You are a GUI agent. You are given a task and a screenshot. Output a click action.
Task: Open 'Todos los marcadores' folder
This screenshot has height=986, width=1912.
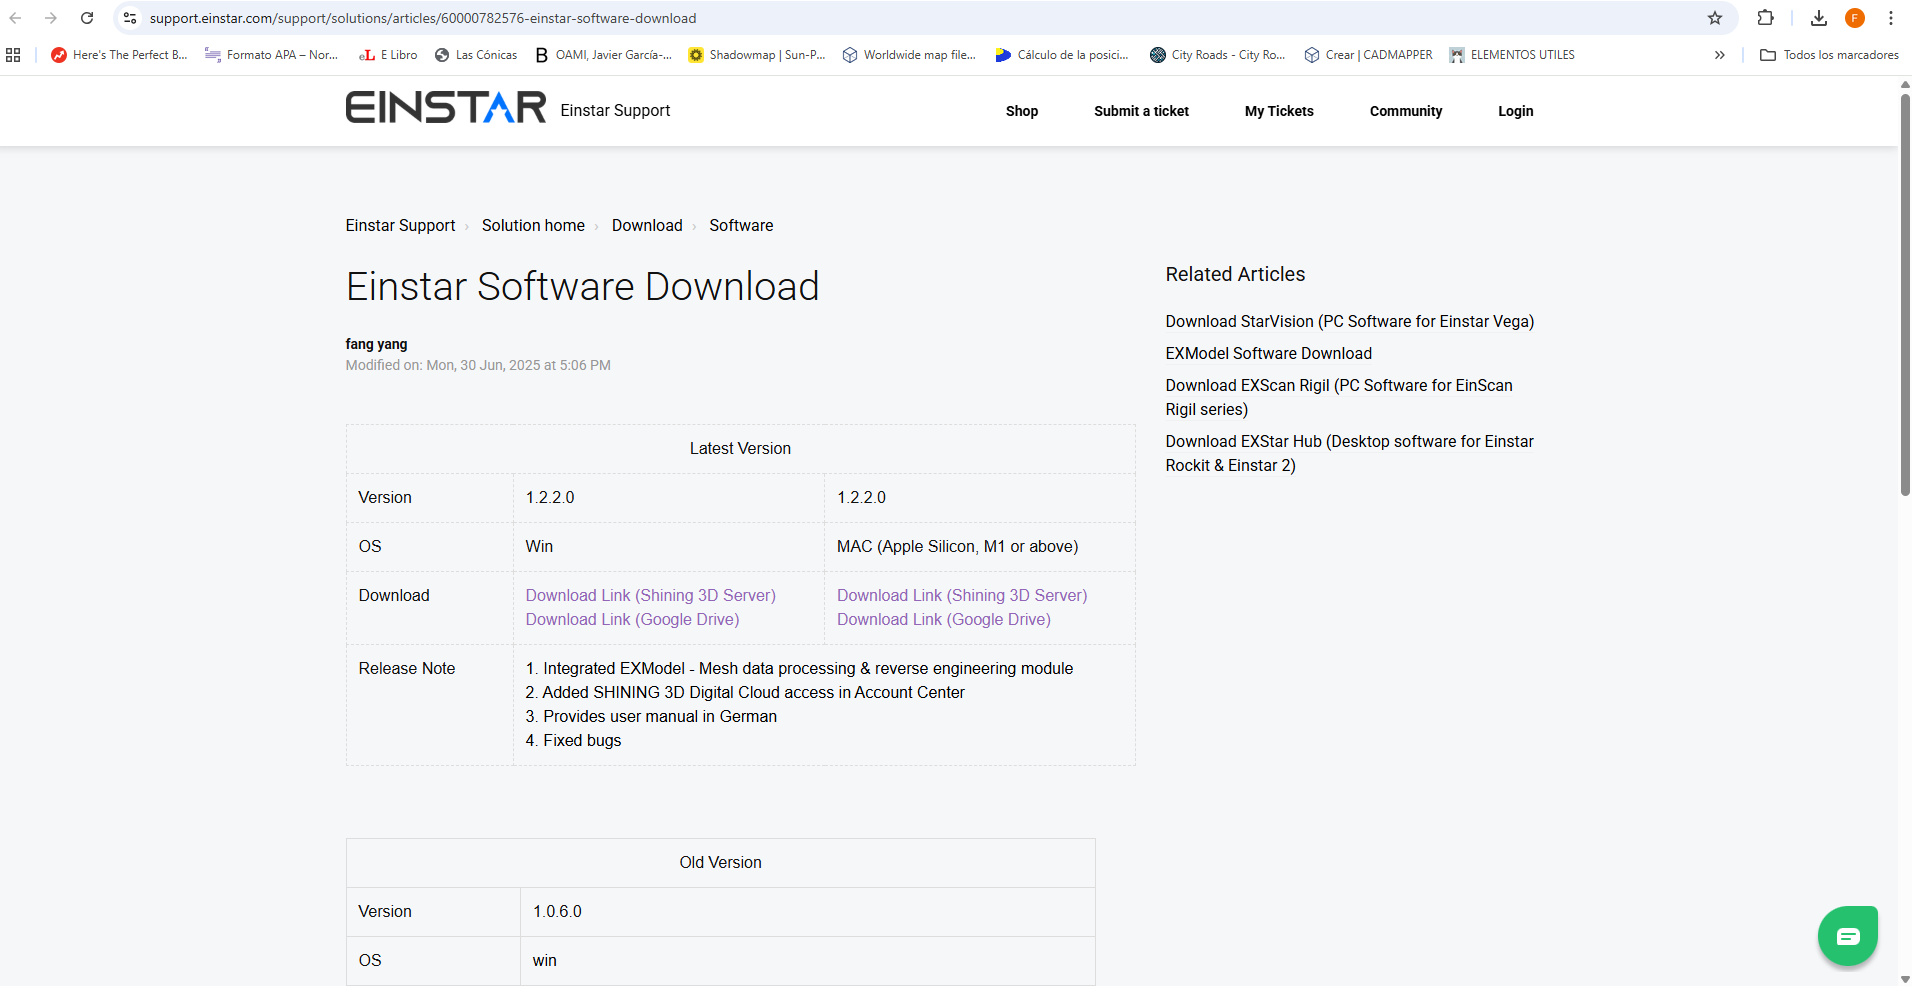pyautogui.click(x=1829, y=55)
